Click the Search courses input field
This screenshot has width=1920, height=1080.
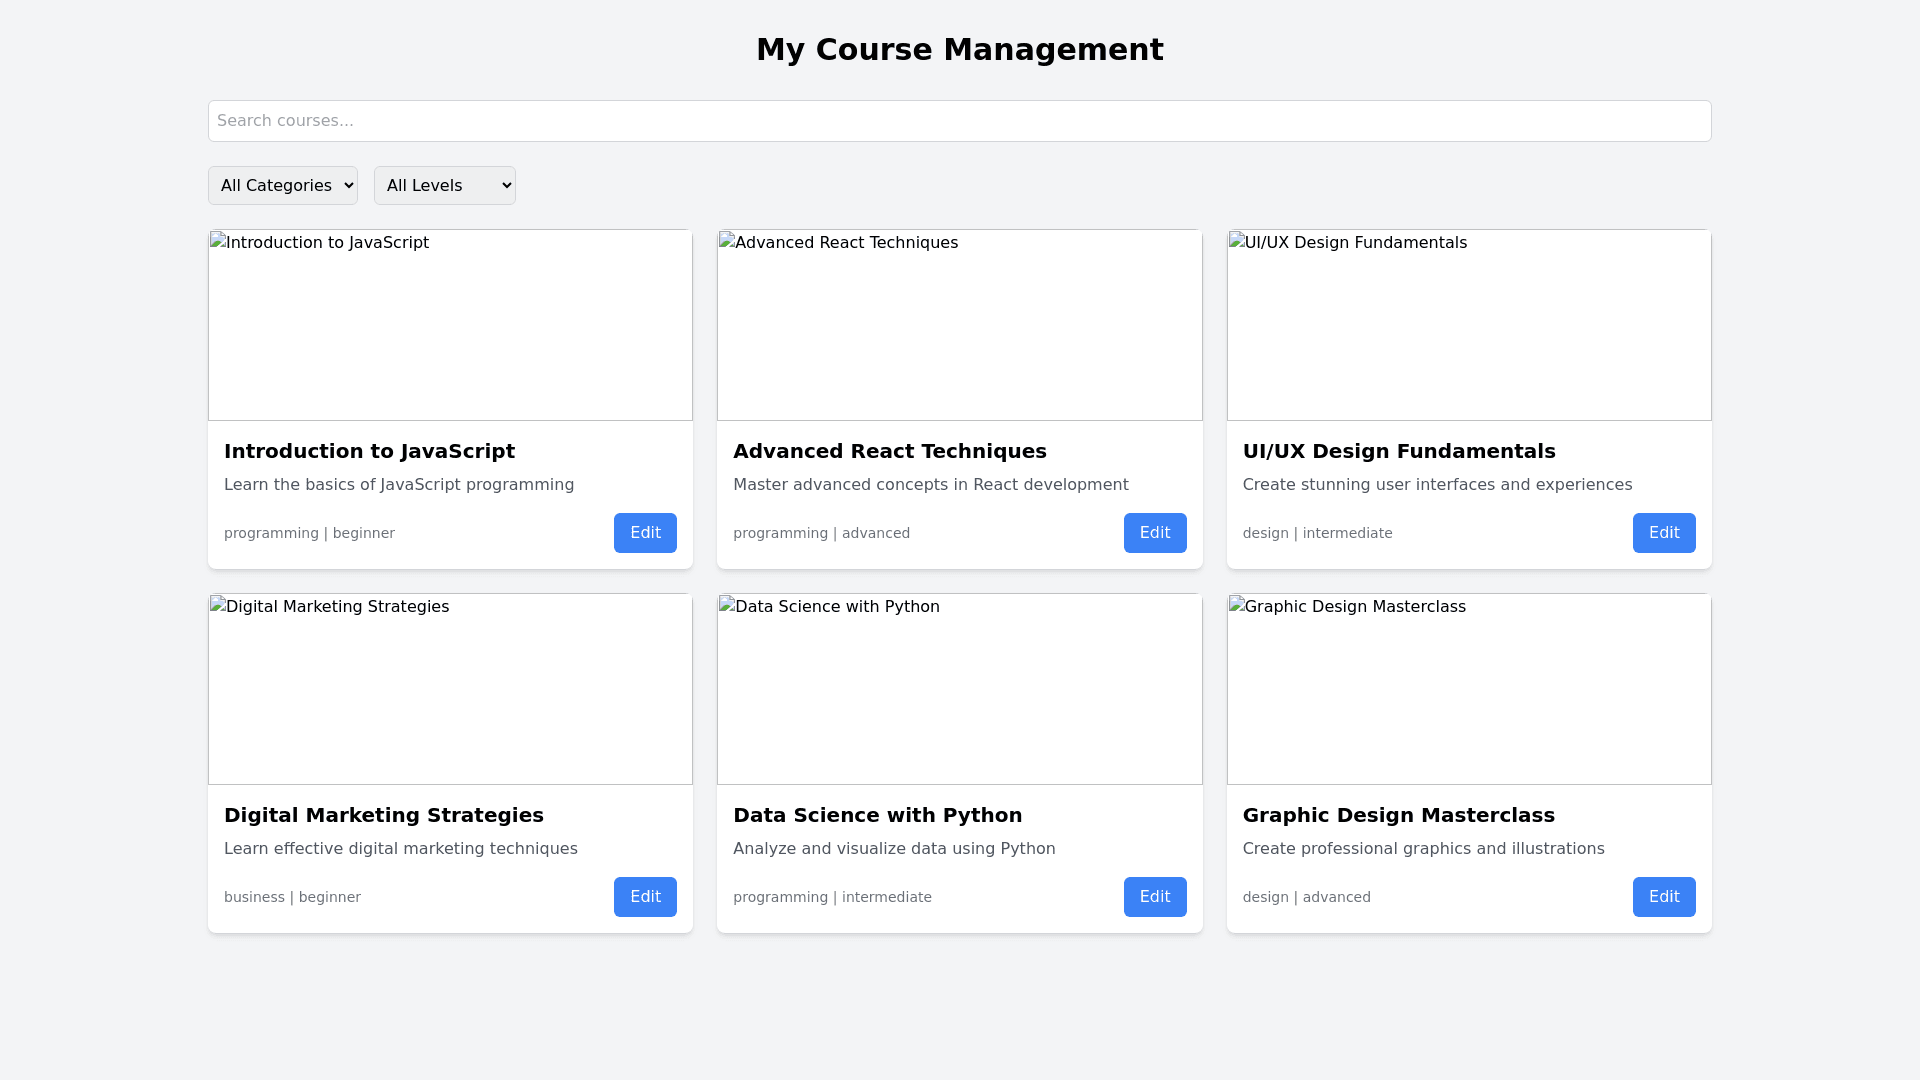tap(959, 121)
